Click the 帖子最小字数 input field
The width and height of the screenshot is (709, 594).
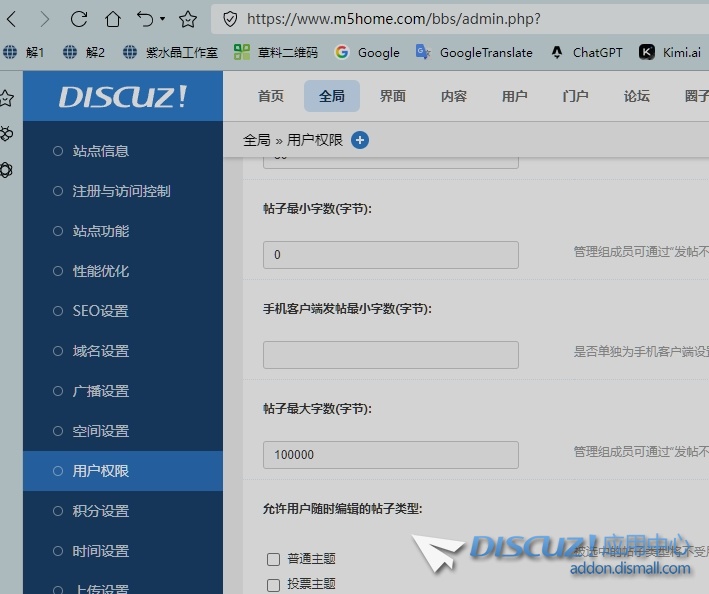pyautogui.click(x=391, y=255)
